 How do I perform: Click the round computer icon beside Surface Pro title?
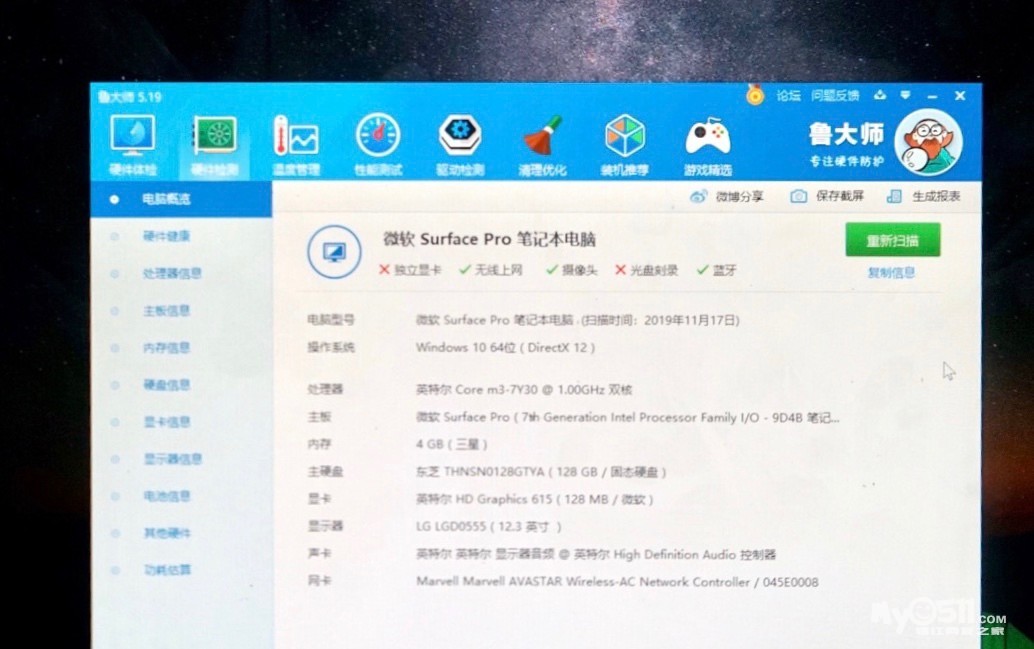pos(334,252)
